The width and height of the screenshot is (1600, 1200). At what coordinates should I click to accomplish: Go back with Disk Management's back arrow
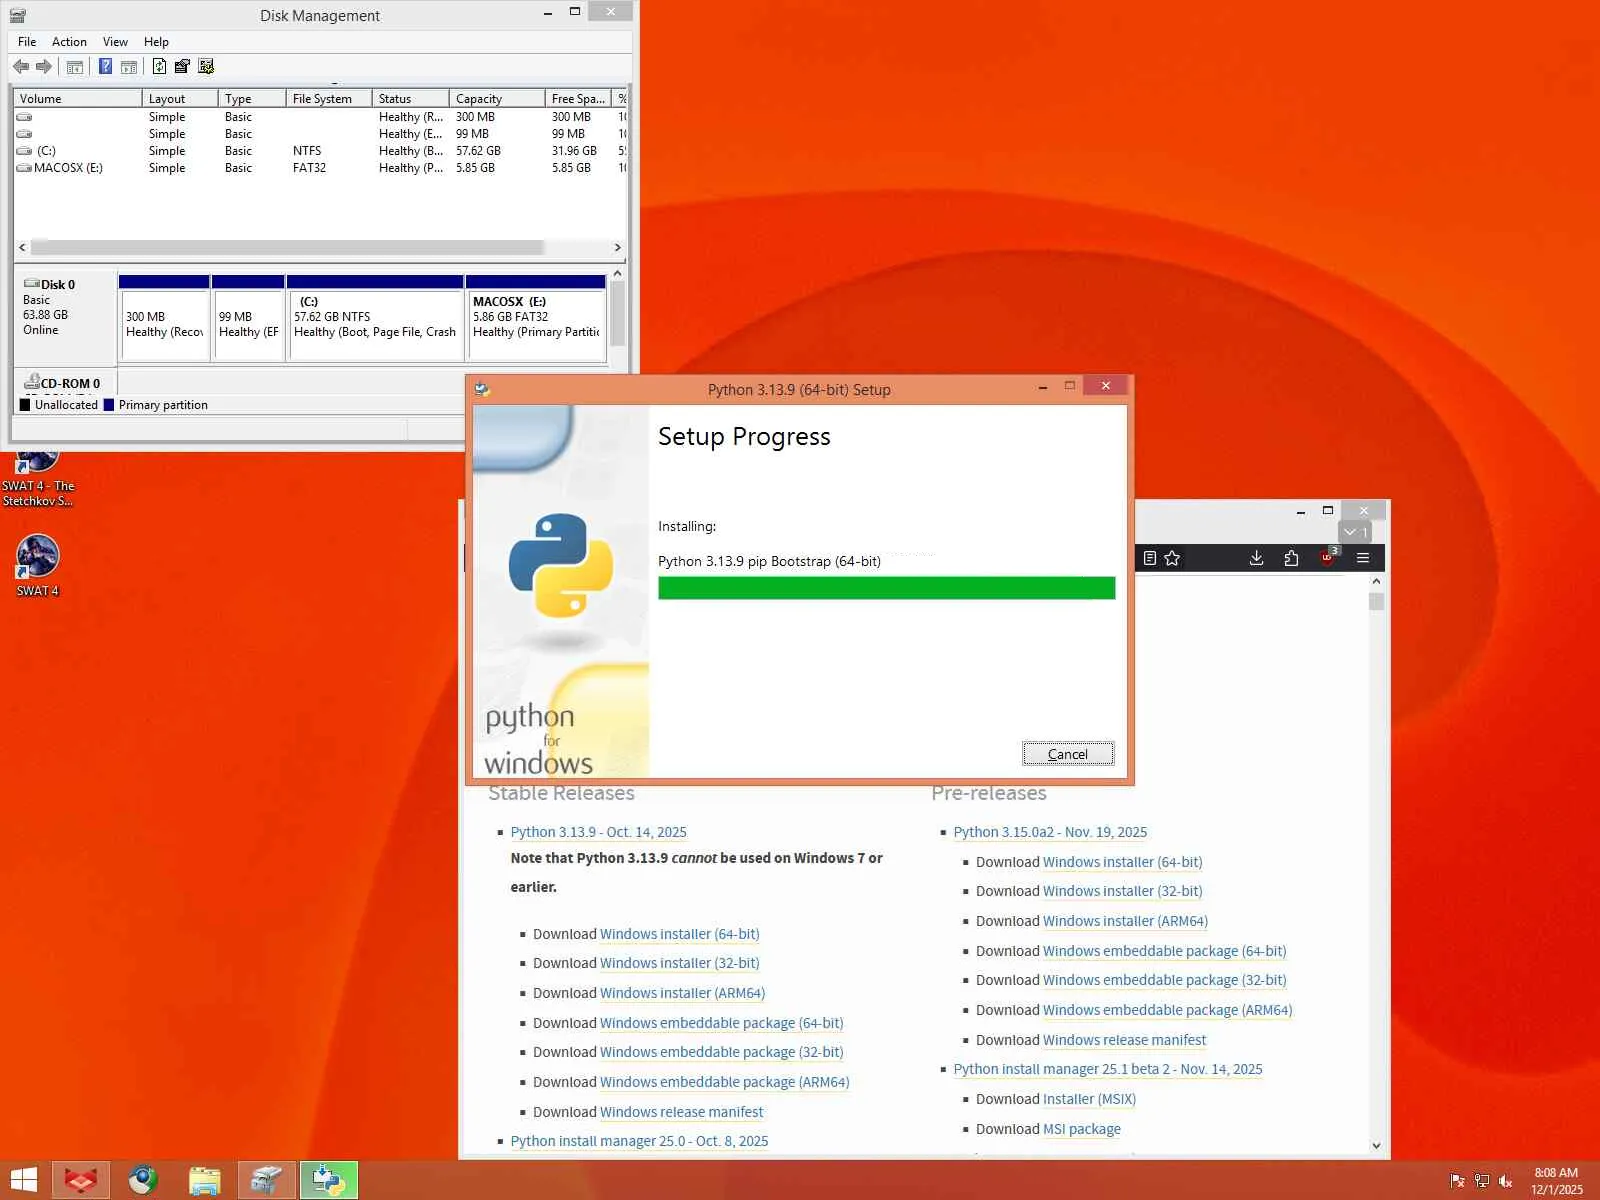[20, 67]
